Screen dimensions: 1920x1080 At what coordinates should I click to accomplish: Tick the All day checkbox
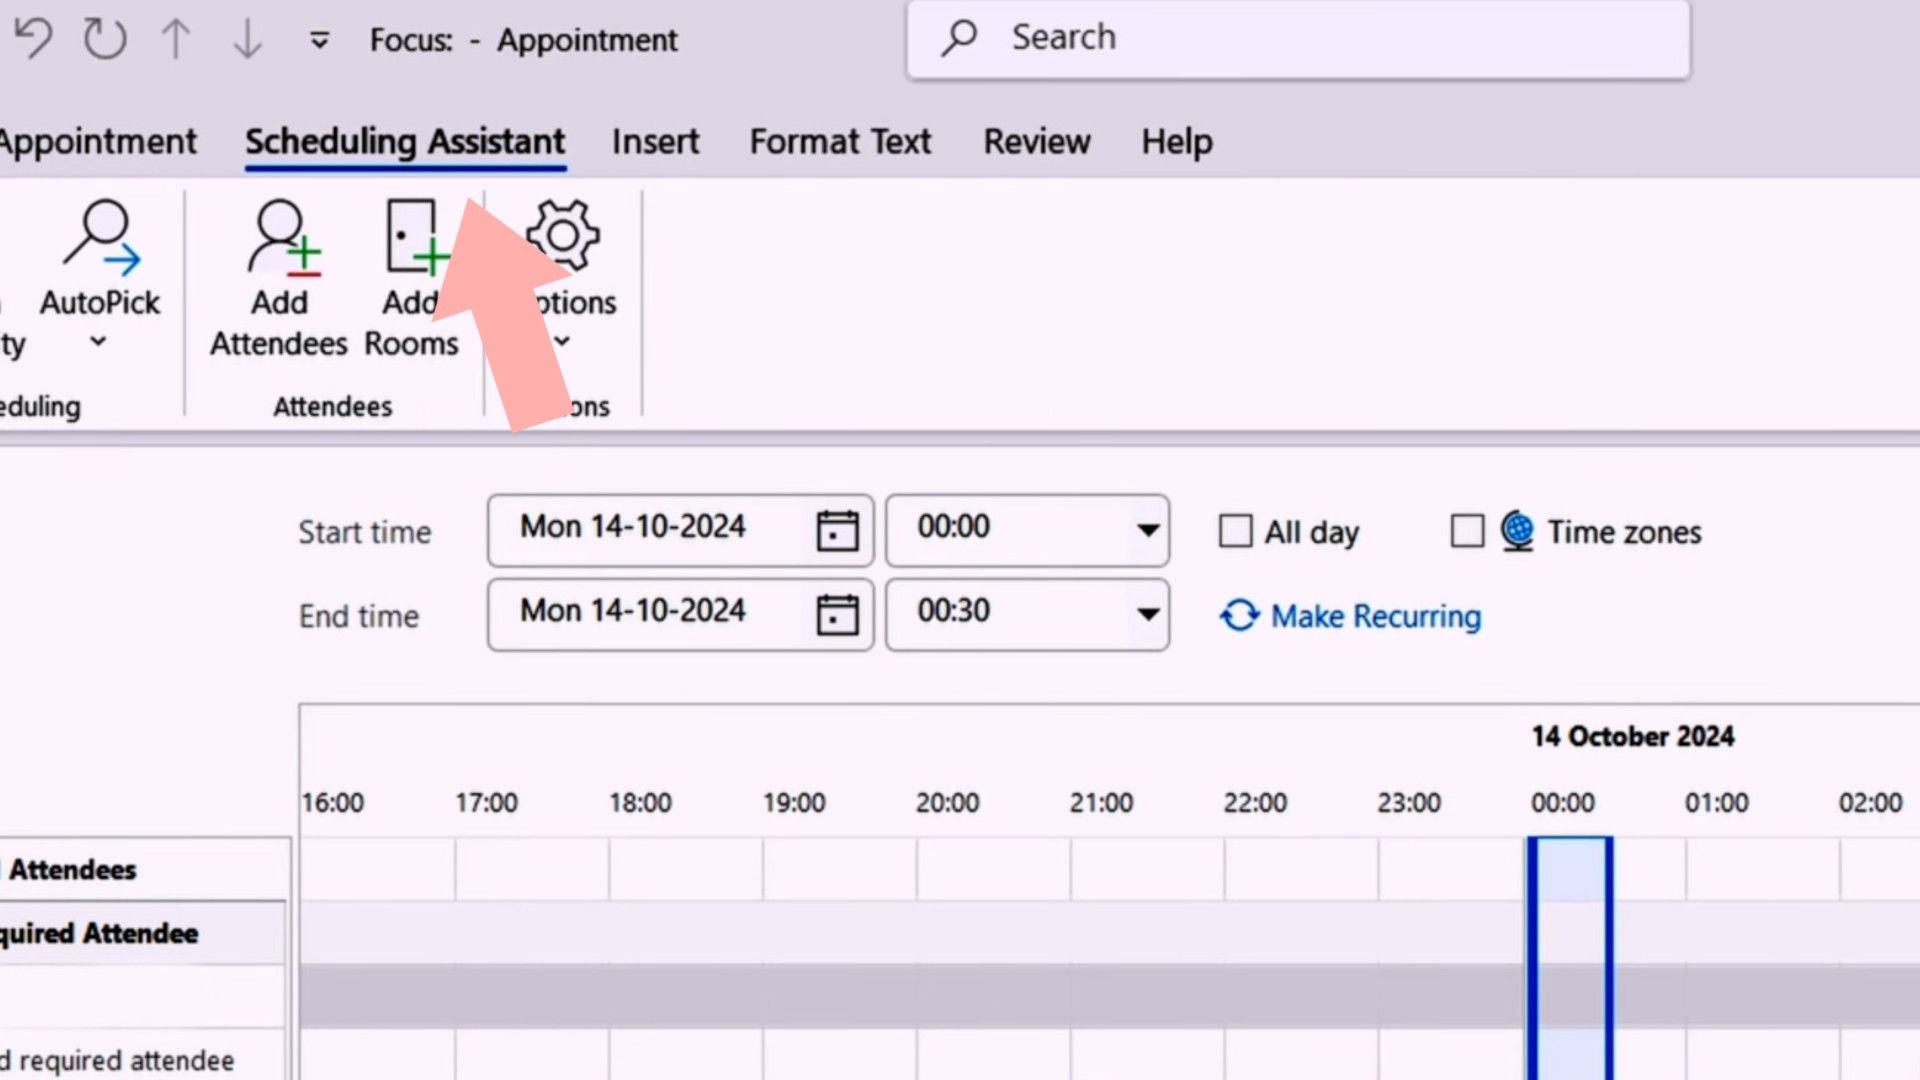(1235, 530)
